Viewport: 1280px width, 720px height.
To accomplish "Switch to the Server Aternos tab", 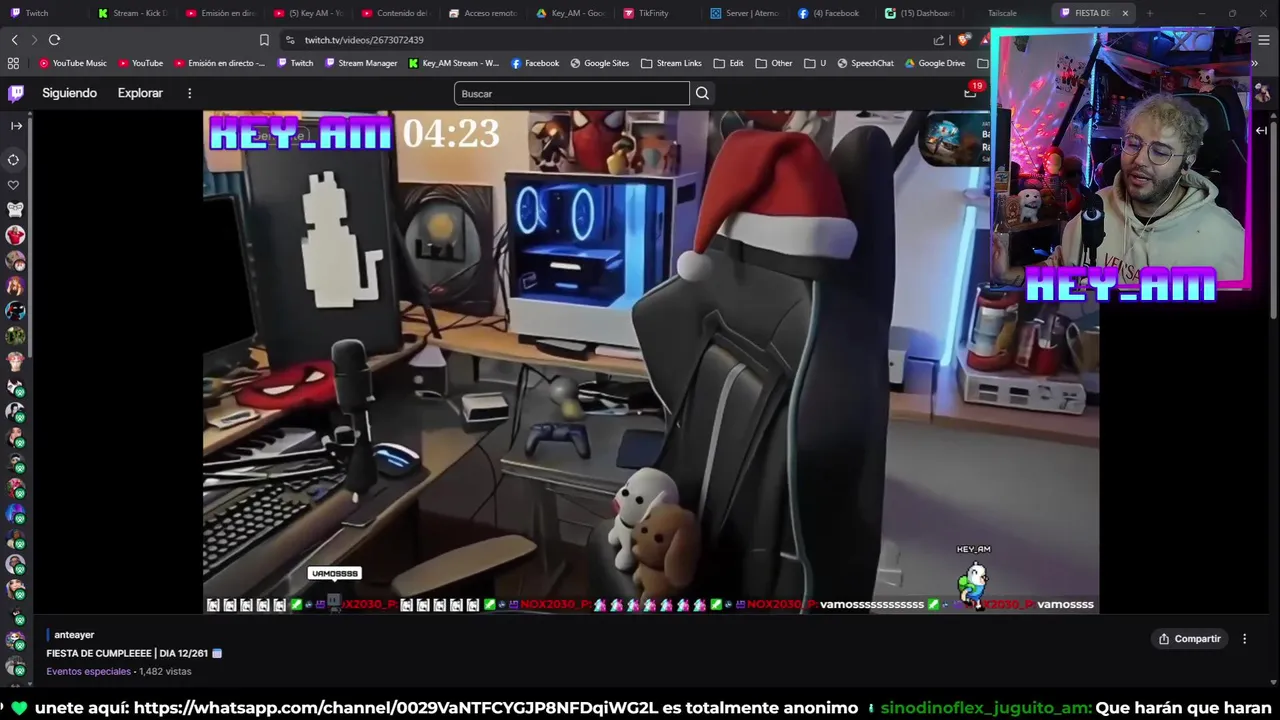I will [x=746, y=13].
